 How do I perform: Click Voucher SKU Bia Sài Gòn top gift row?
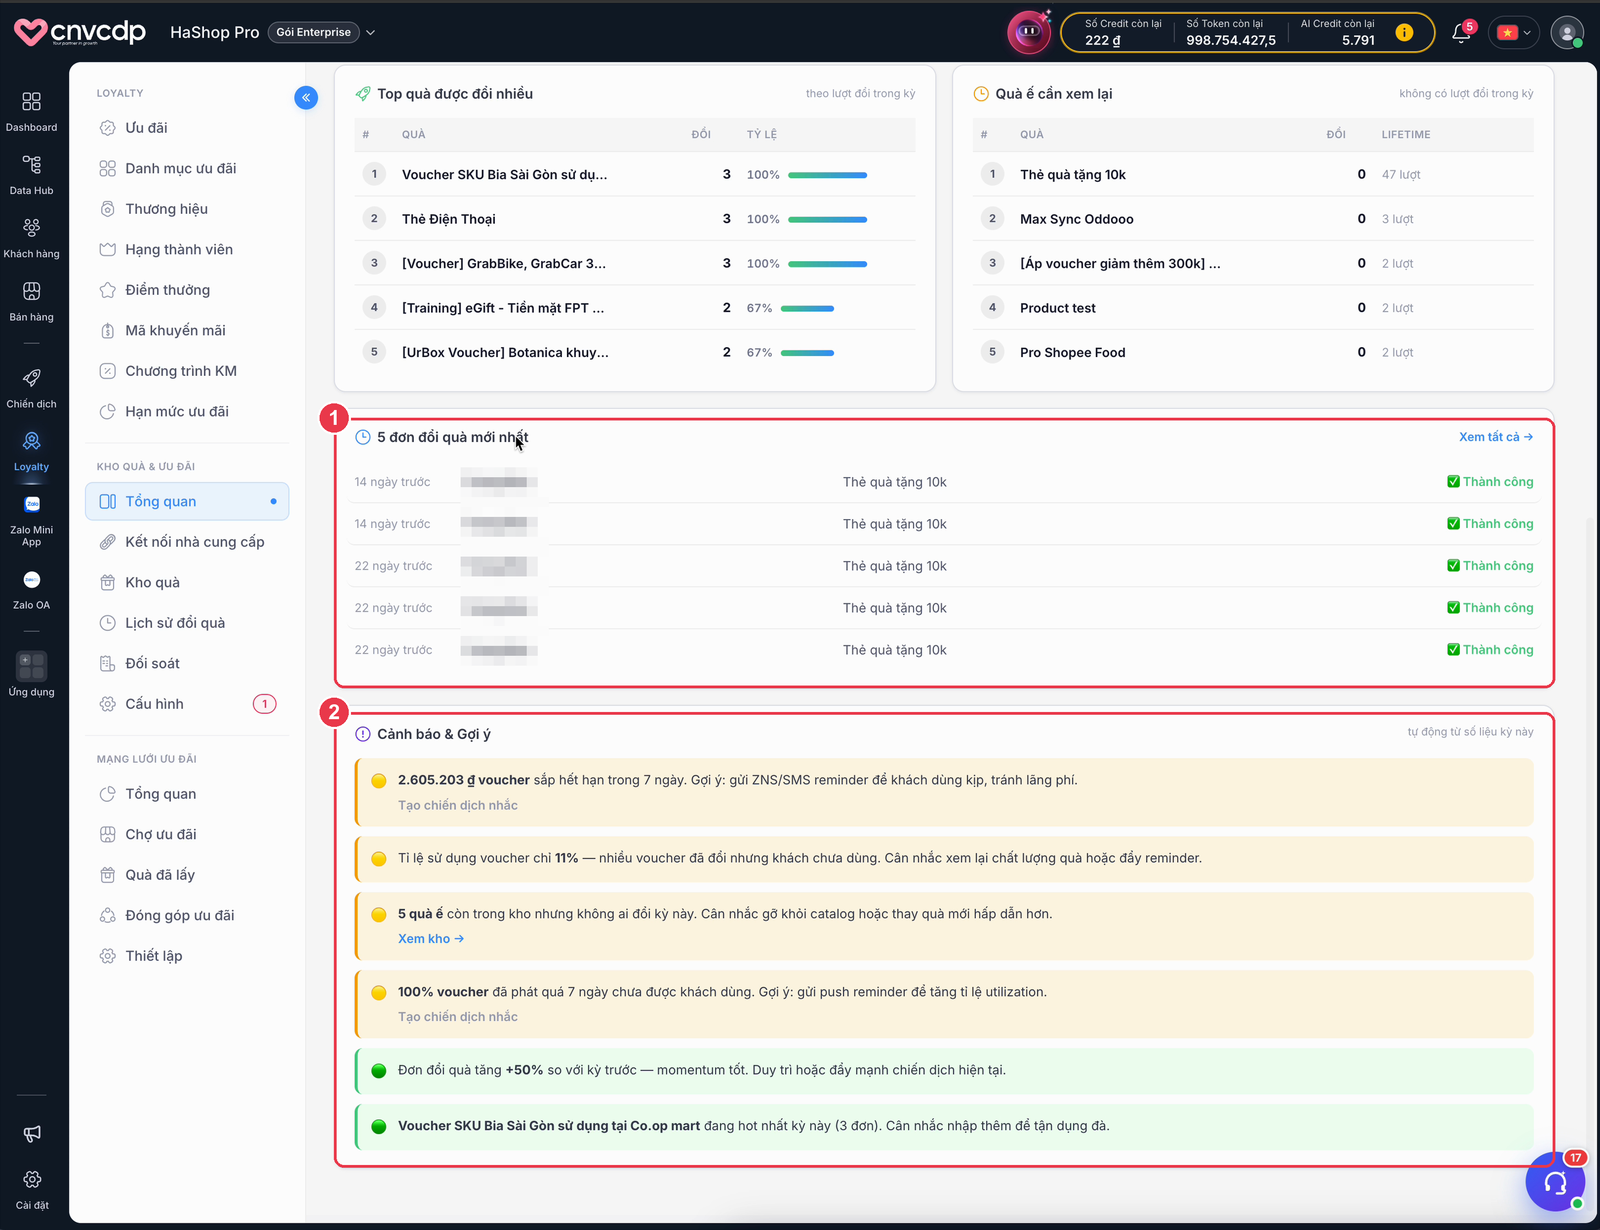click(x=635, y=174)
